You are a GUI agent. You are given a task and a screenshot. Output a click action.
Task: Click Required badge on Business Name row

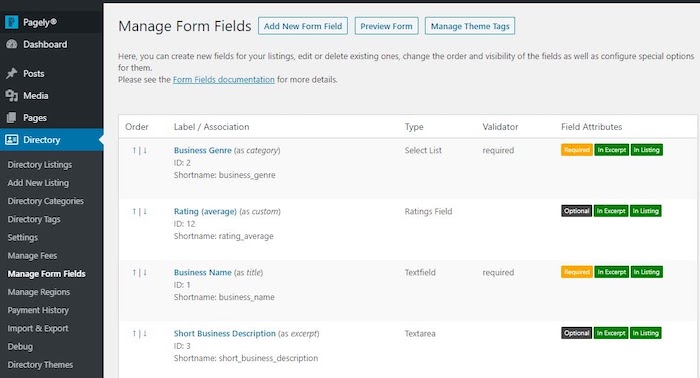tap(577, 272)
